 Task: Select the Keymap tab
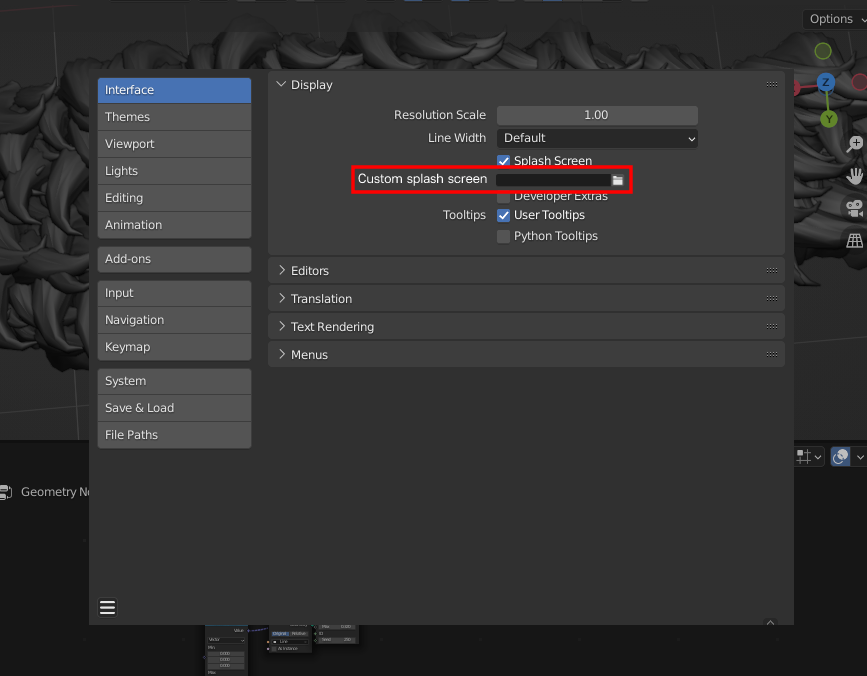(174, 347)
